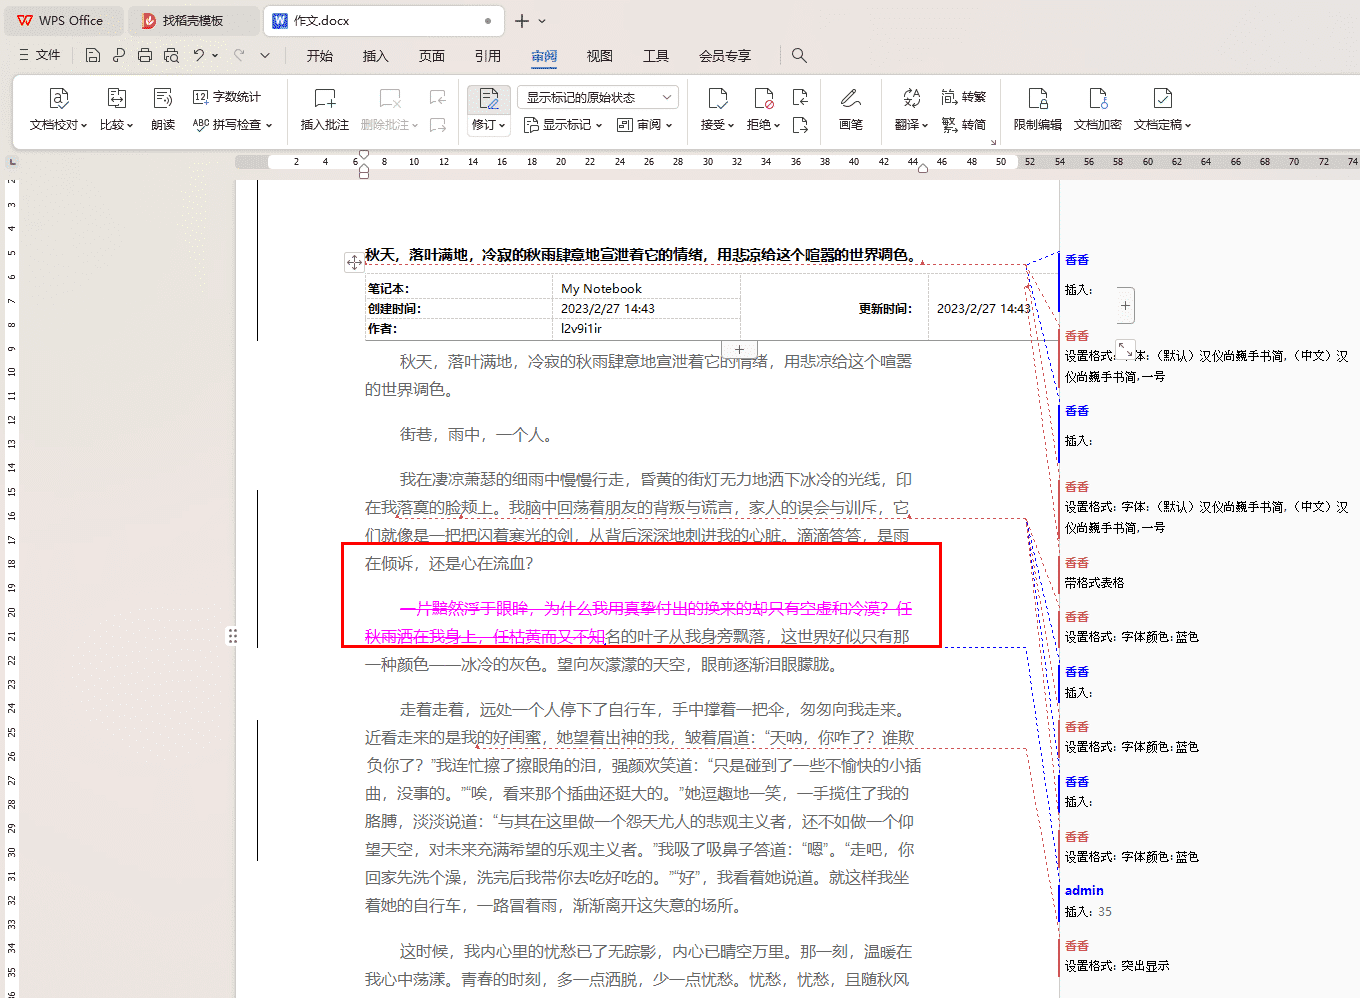Screen dimensions: 1360x998
Task: Select the 作文.docx document tab
Action: [x=384, y=20]
